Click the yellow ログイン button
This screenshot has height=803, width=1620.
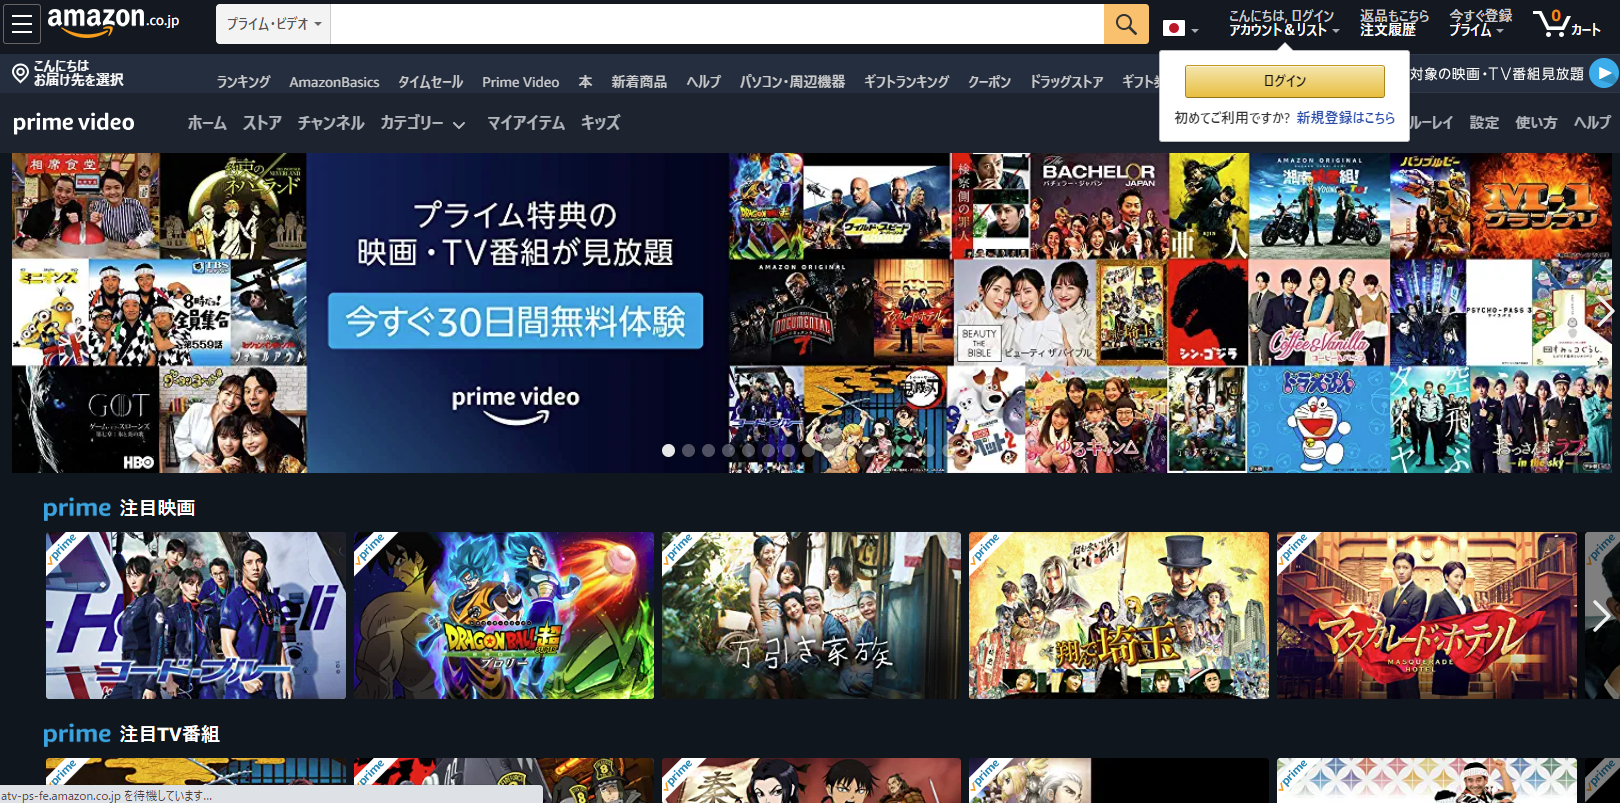tap(1285, 81)
